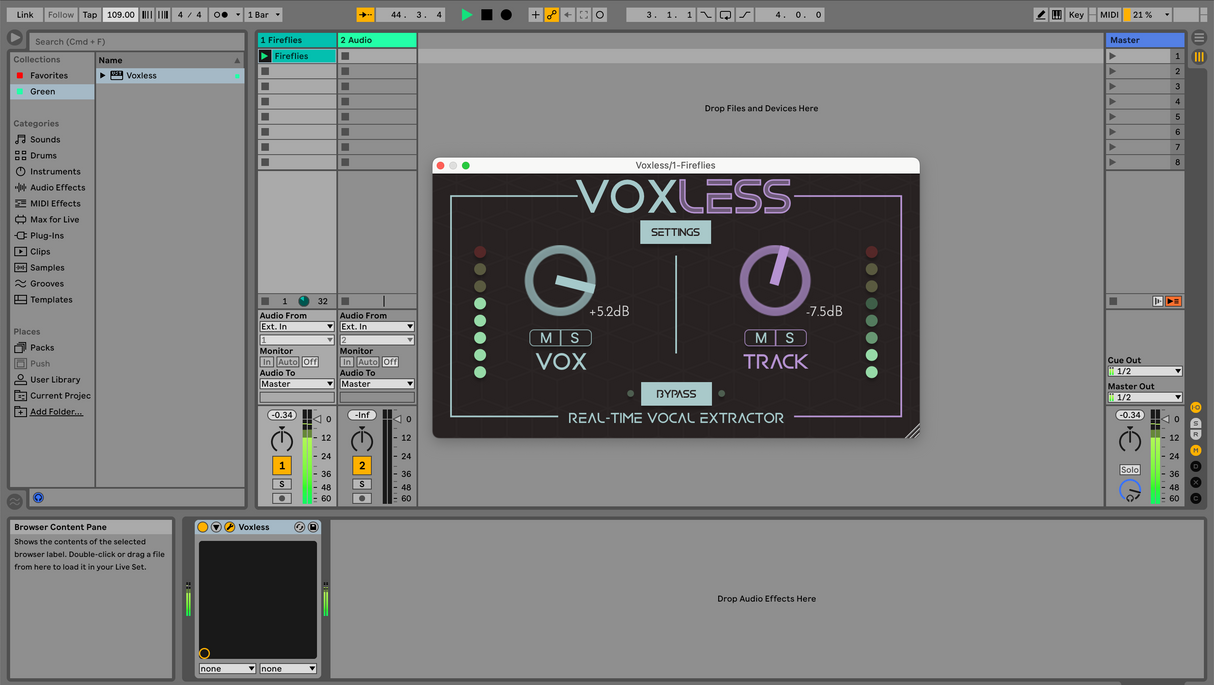Expand the Voxless browser item
This screenshot has height=685, width=1214.
tap(103, 76)
